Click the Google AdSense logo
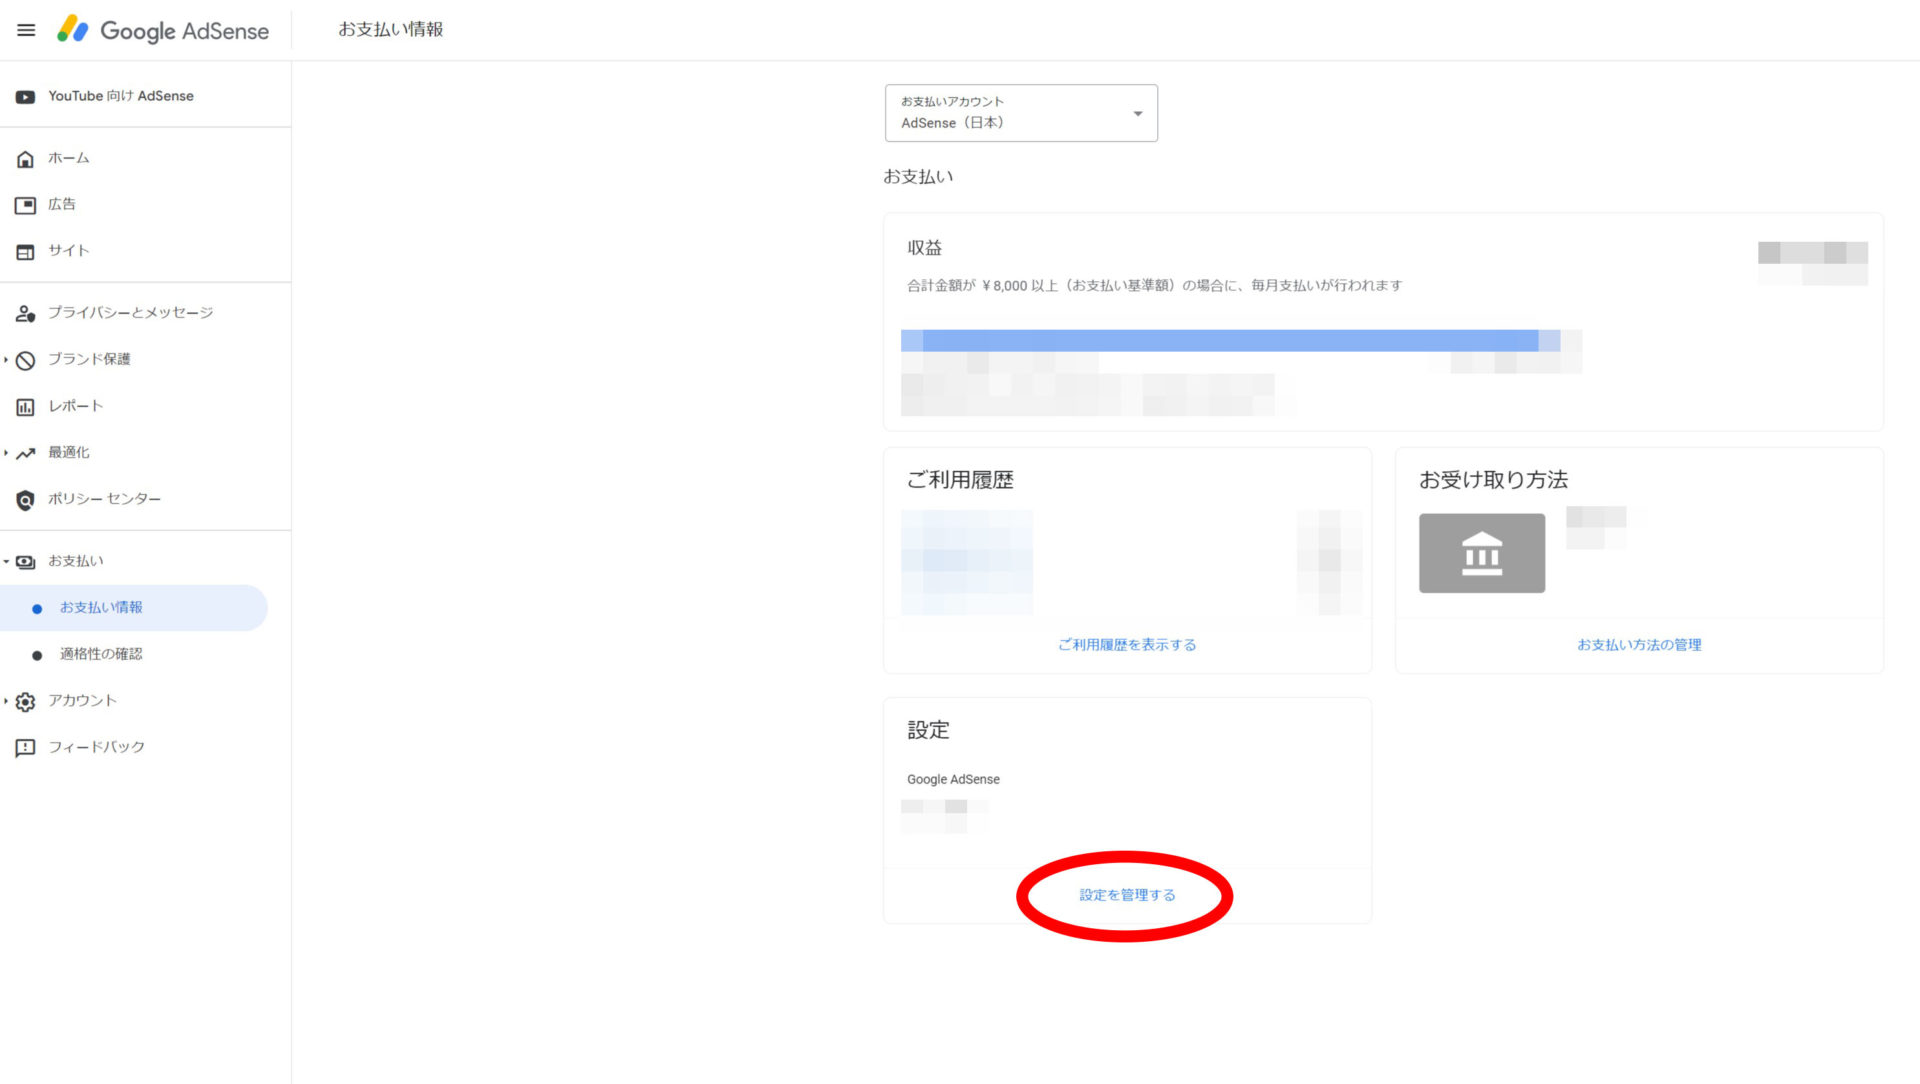Viewport: 1920px width, 1084px height. click(x=163, y=30)
